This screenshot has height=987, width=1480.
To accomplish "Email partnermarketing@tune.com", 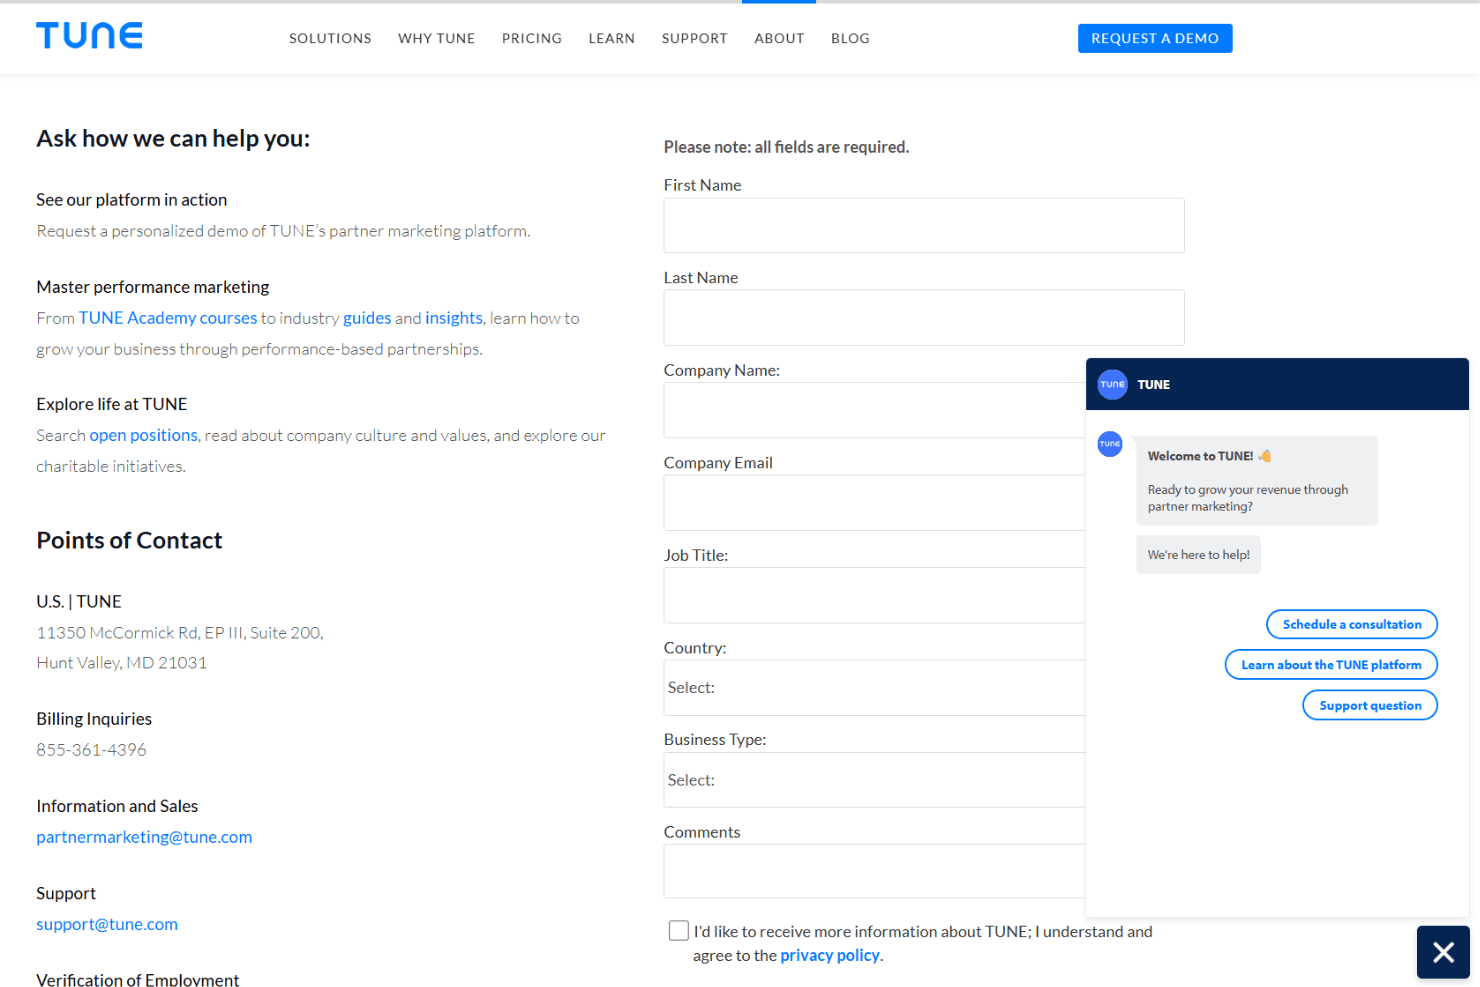I will click(144, 837).
